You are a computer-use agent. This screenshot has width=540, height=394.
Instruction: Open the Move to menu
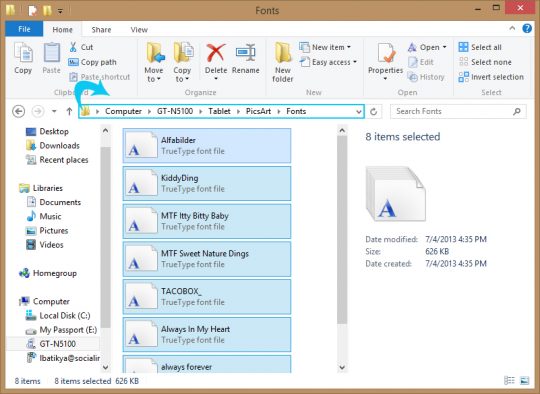(154, 62)
